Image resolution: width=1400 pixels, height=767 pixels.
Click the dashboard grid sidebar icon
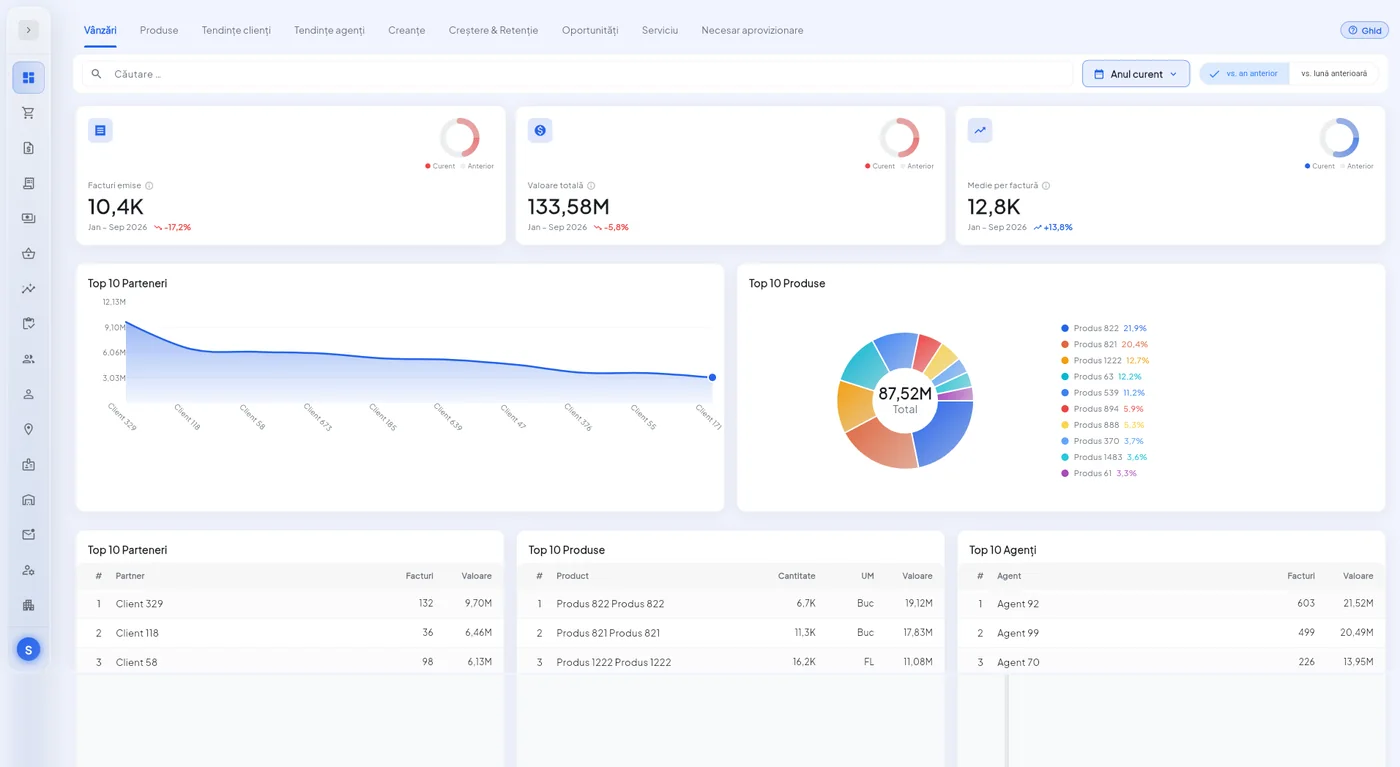28,78
